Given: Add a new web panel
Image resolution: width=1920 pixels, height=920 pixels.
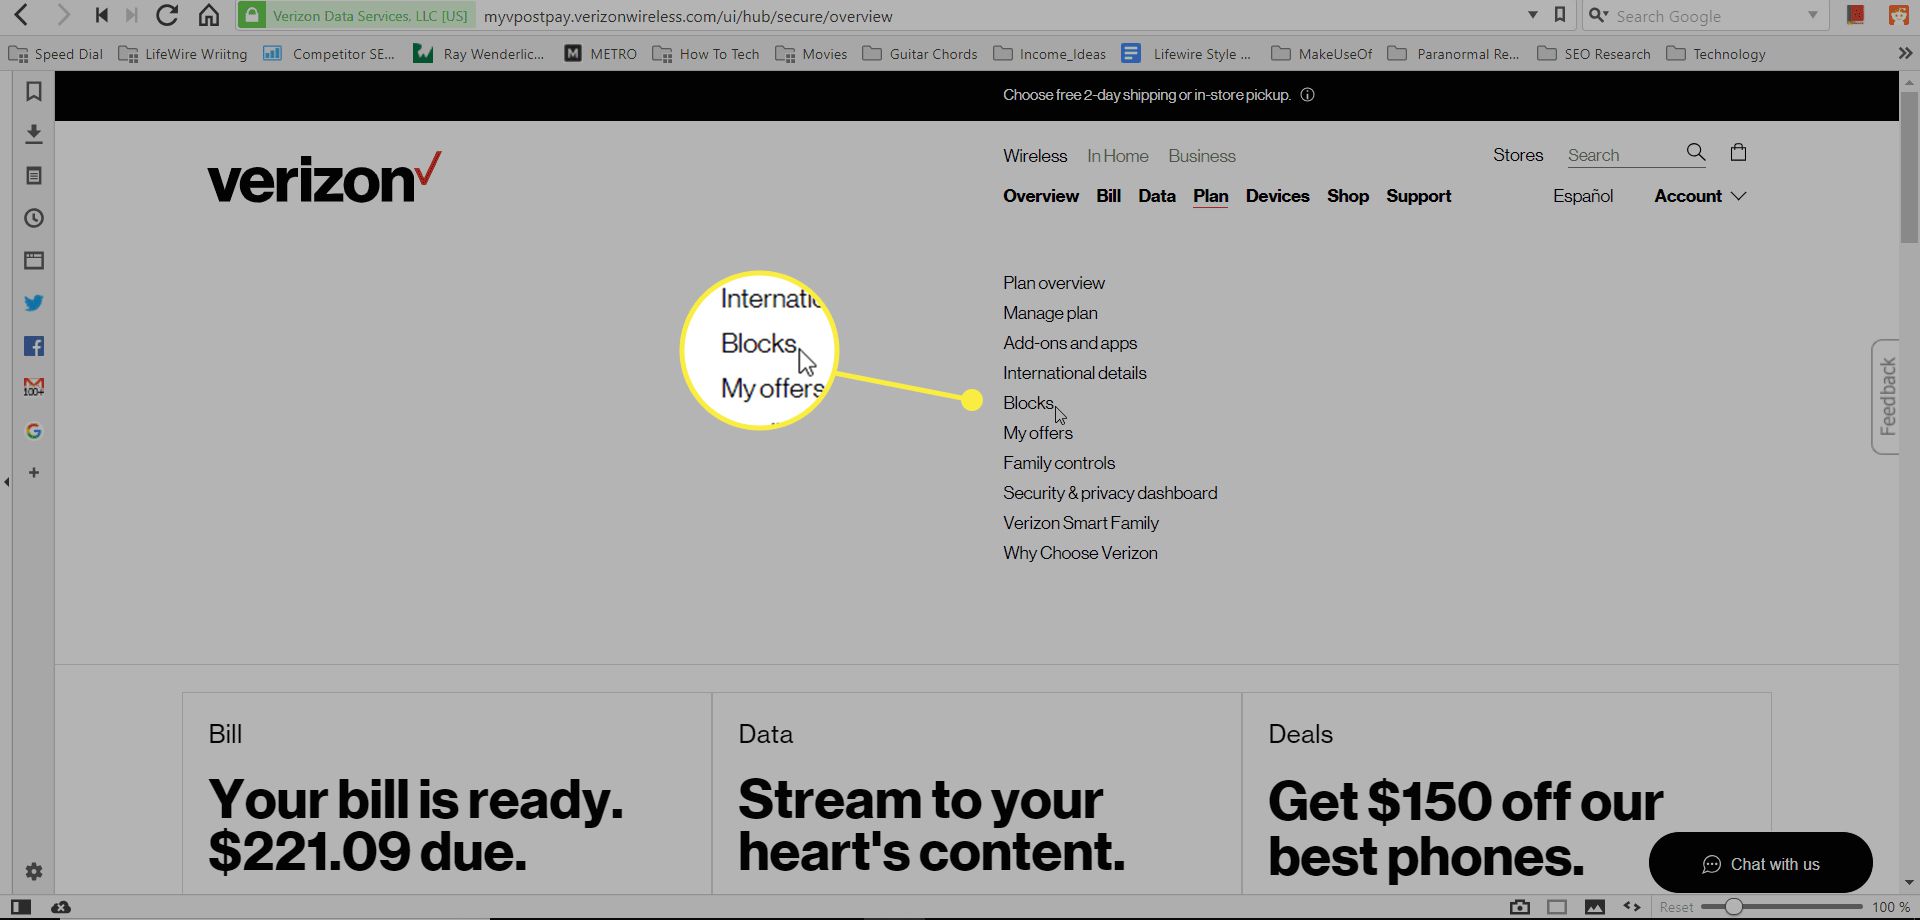Looking at the screenshot, I should click(x=34, y=472).
